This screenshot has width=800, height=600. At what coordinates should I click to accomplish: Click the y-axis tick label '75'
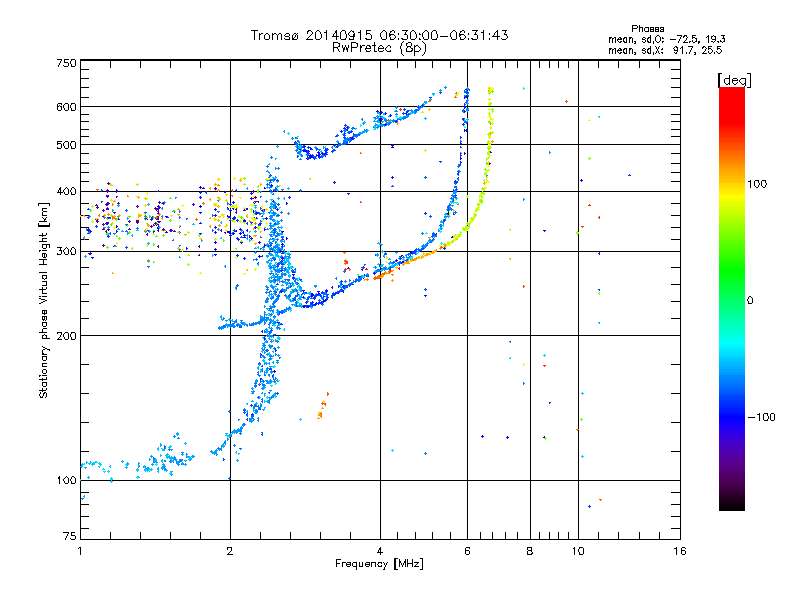(x=70, y=536)
